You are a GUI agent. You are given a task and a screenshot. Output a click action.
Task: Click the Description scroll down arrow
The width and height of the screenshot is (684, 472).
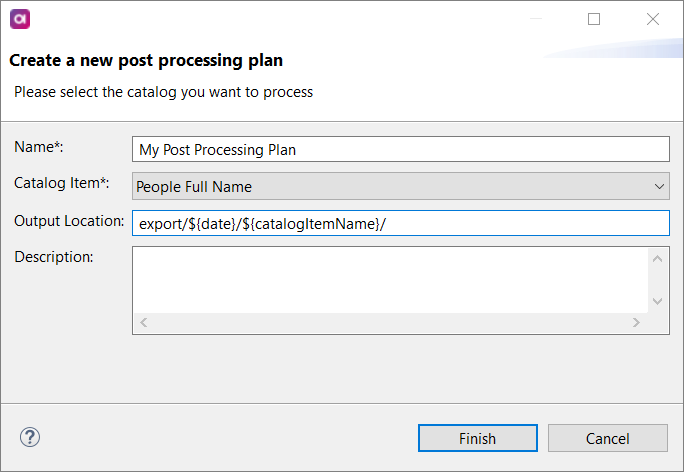coord(657,300)
